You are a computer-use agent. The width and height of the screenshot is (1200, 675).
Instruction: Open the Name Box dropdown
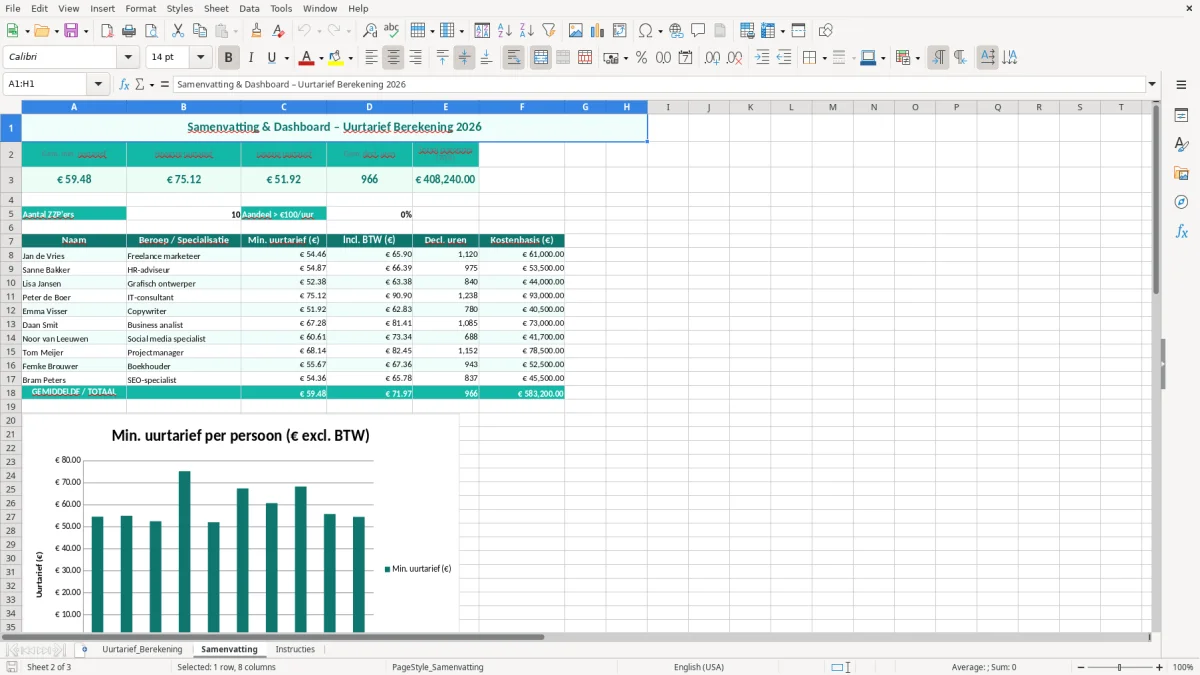point(98,85)
